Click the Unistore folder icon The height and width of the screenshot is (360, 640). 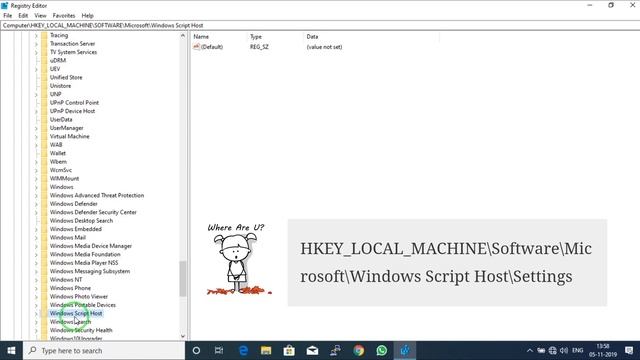44,86
